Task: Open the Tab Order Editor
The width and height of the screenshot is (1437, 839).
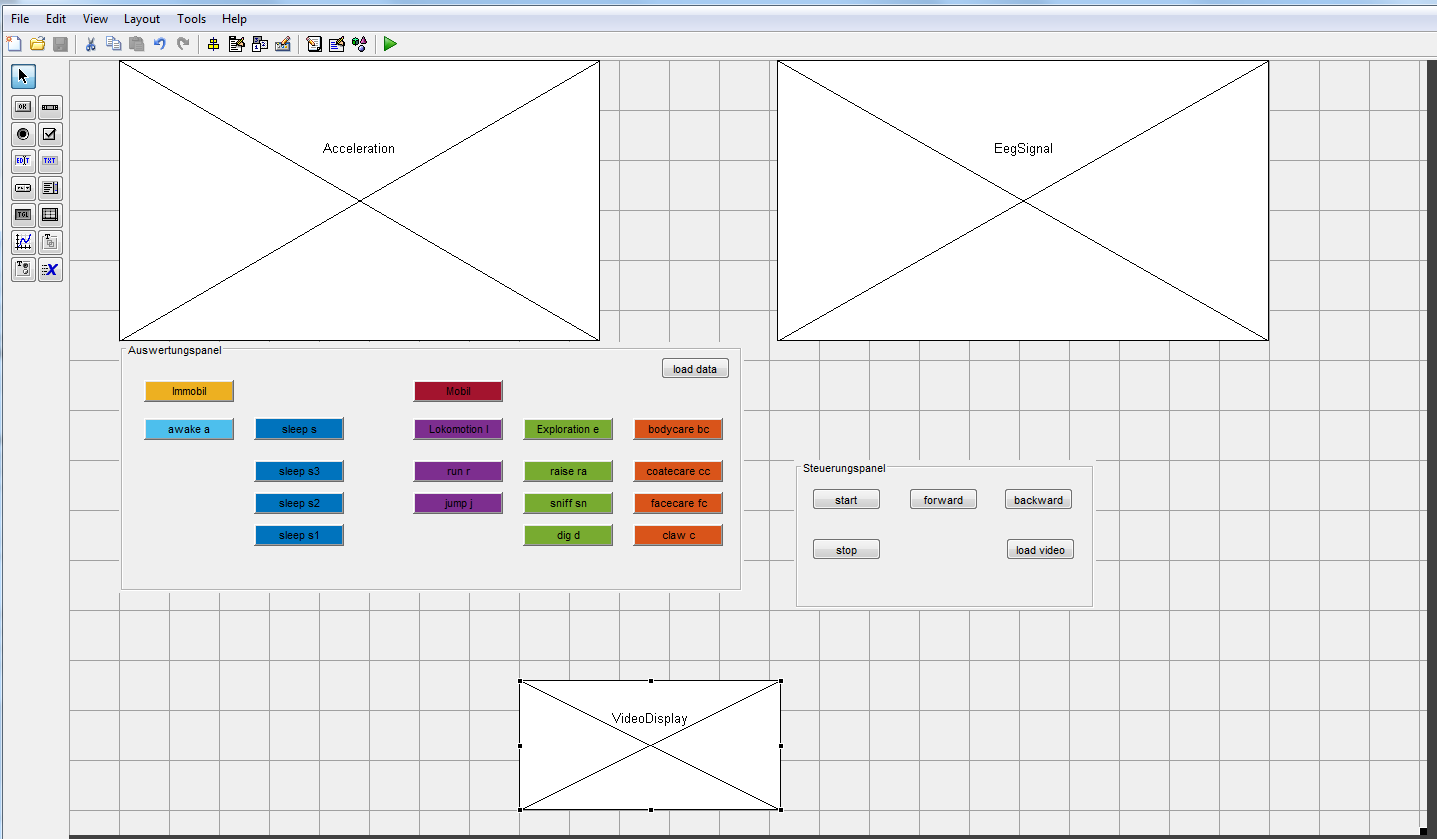Action: [x=260, y=44]
